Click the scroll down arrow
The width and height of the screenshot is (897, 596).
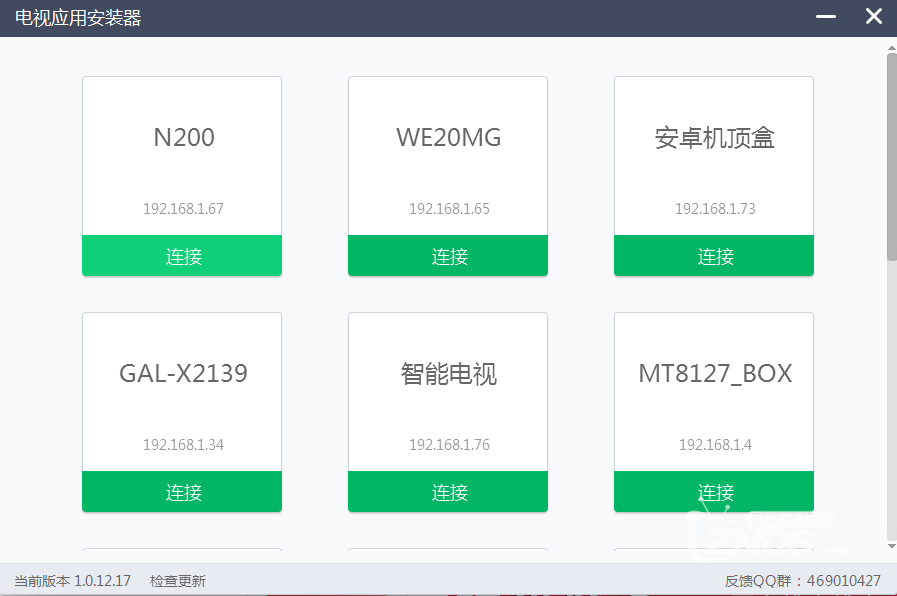click(x=891, y=546)
